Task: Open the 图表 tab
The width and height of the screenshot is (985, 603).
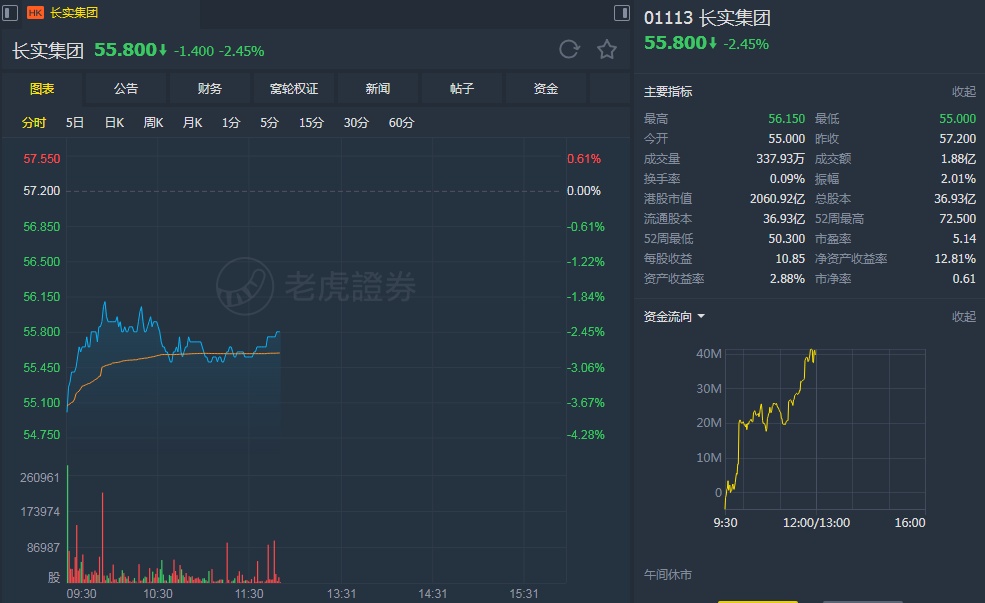Action: [42, 89]
